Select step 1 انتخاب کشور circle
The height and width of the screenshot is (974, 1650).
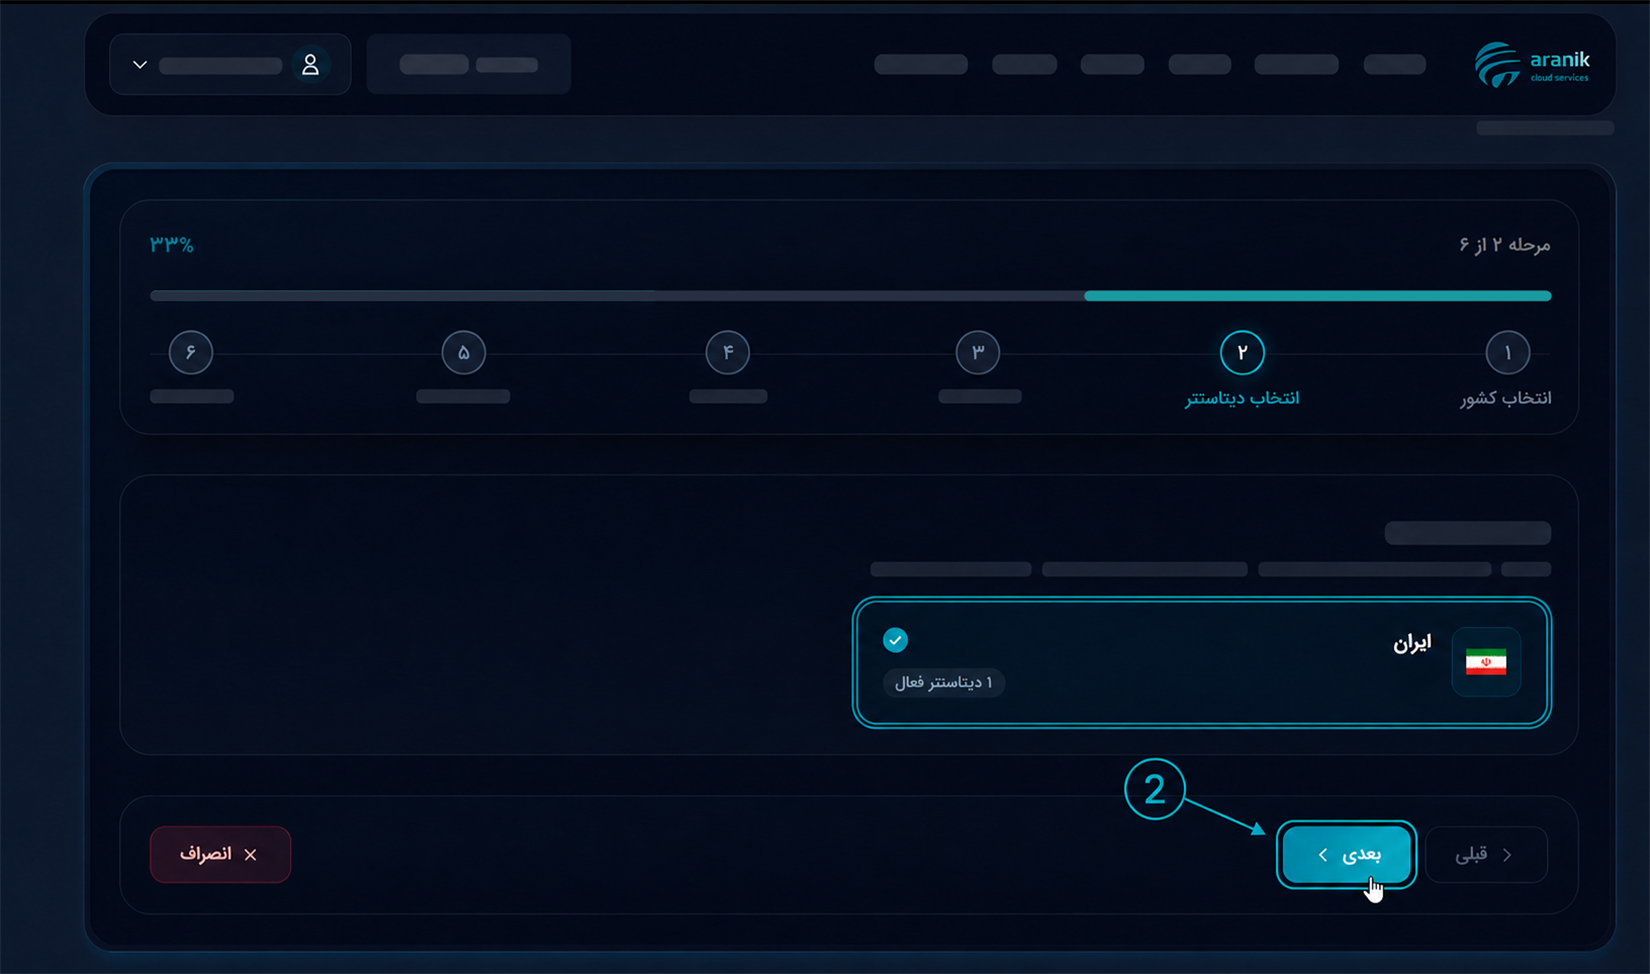(1507, 352)
